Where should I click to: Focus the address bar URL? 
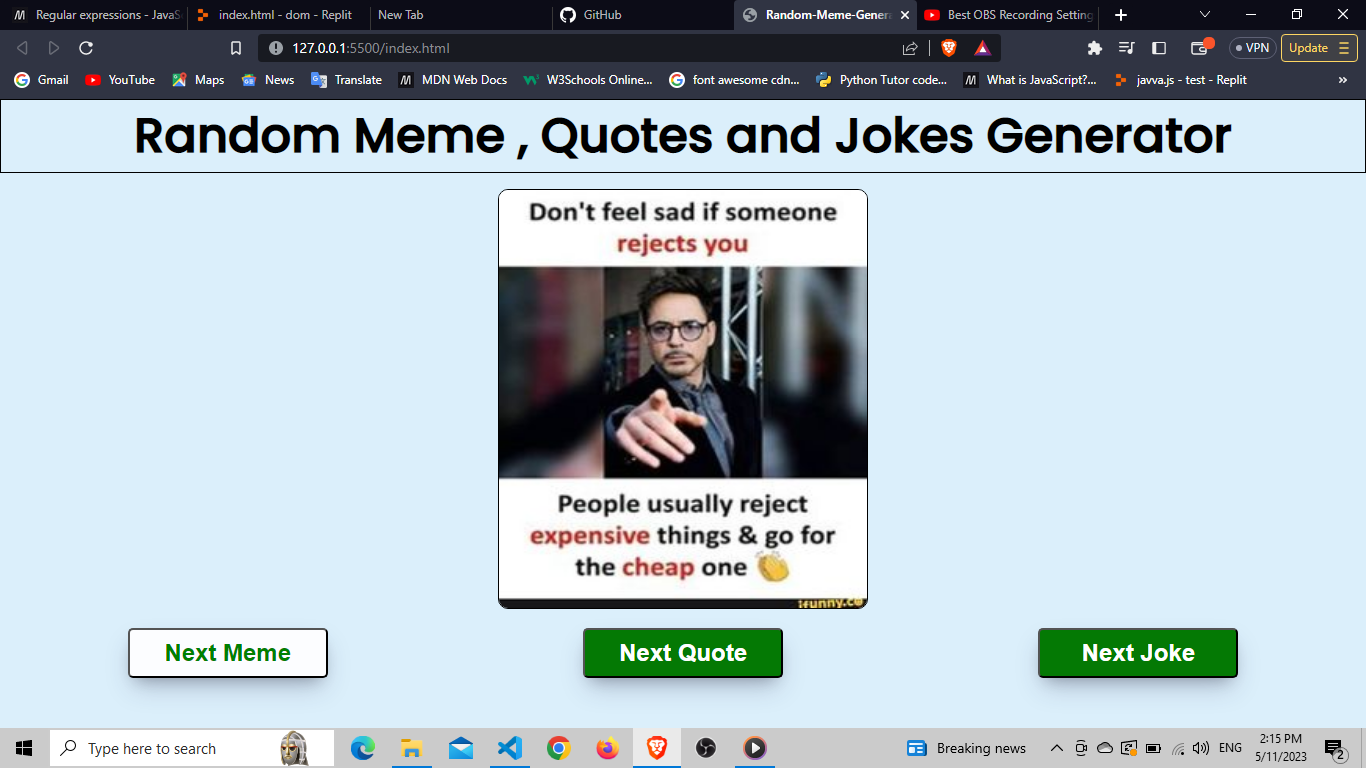tap(371, 48)
